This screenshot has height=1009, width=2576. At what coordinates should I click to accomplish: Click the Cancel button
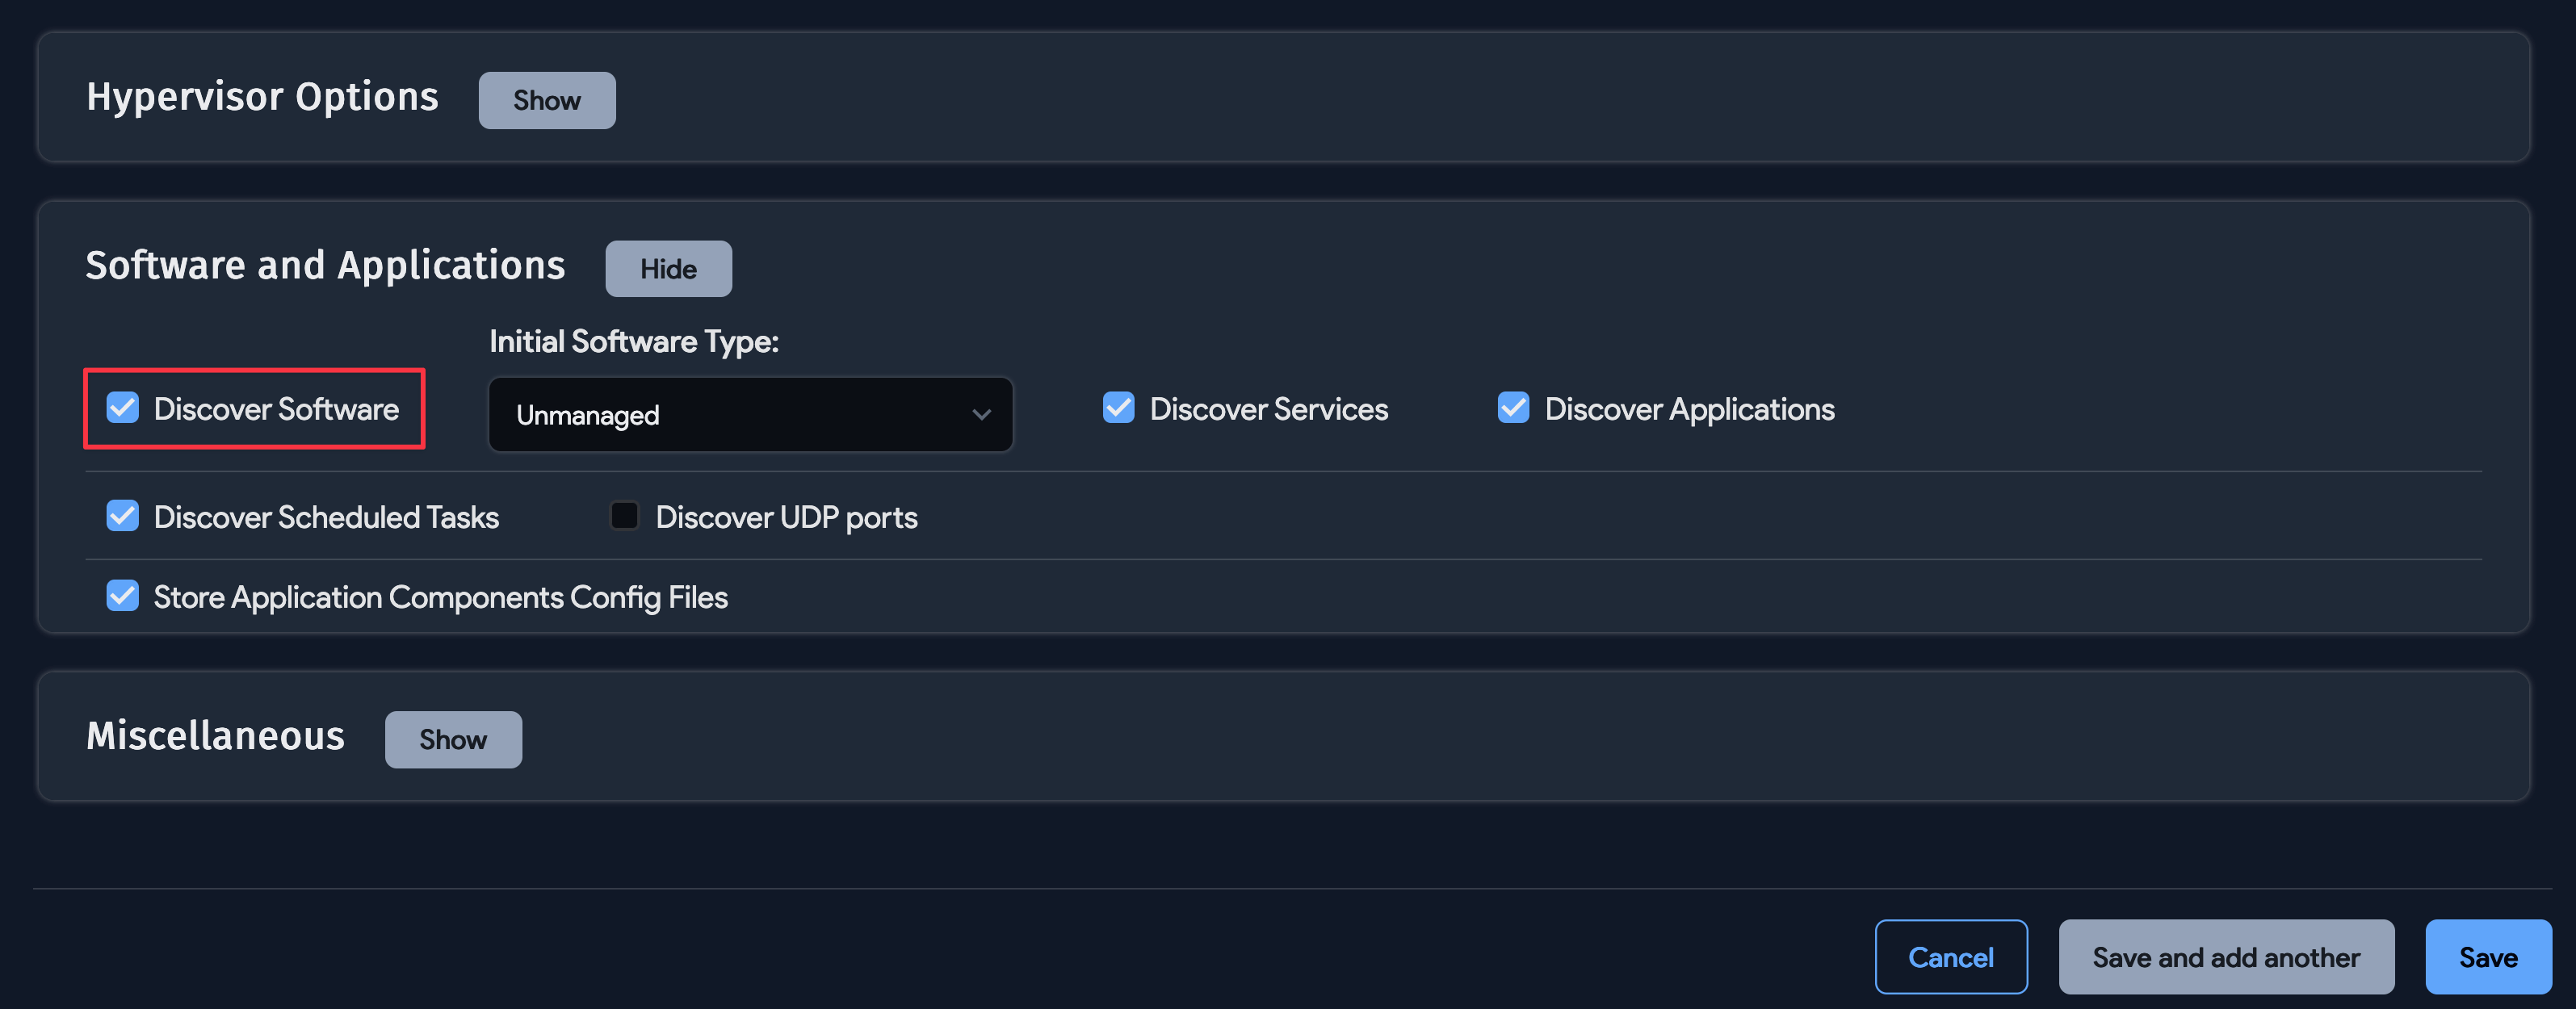[x=1950, y=957]
